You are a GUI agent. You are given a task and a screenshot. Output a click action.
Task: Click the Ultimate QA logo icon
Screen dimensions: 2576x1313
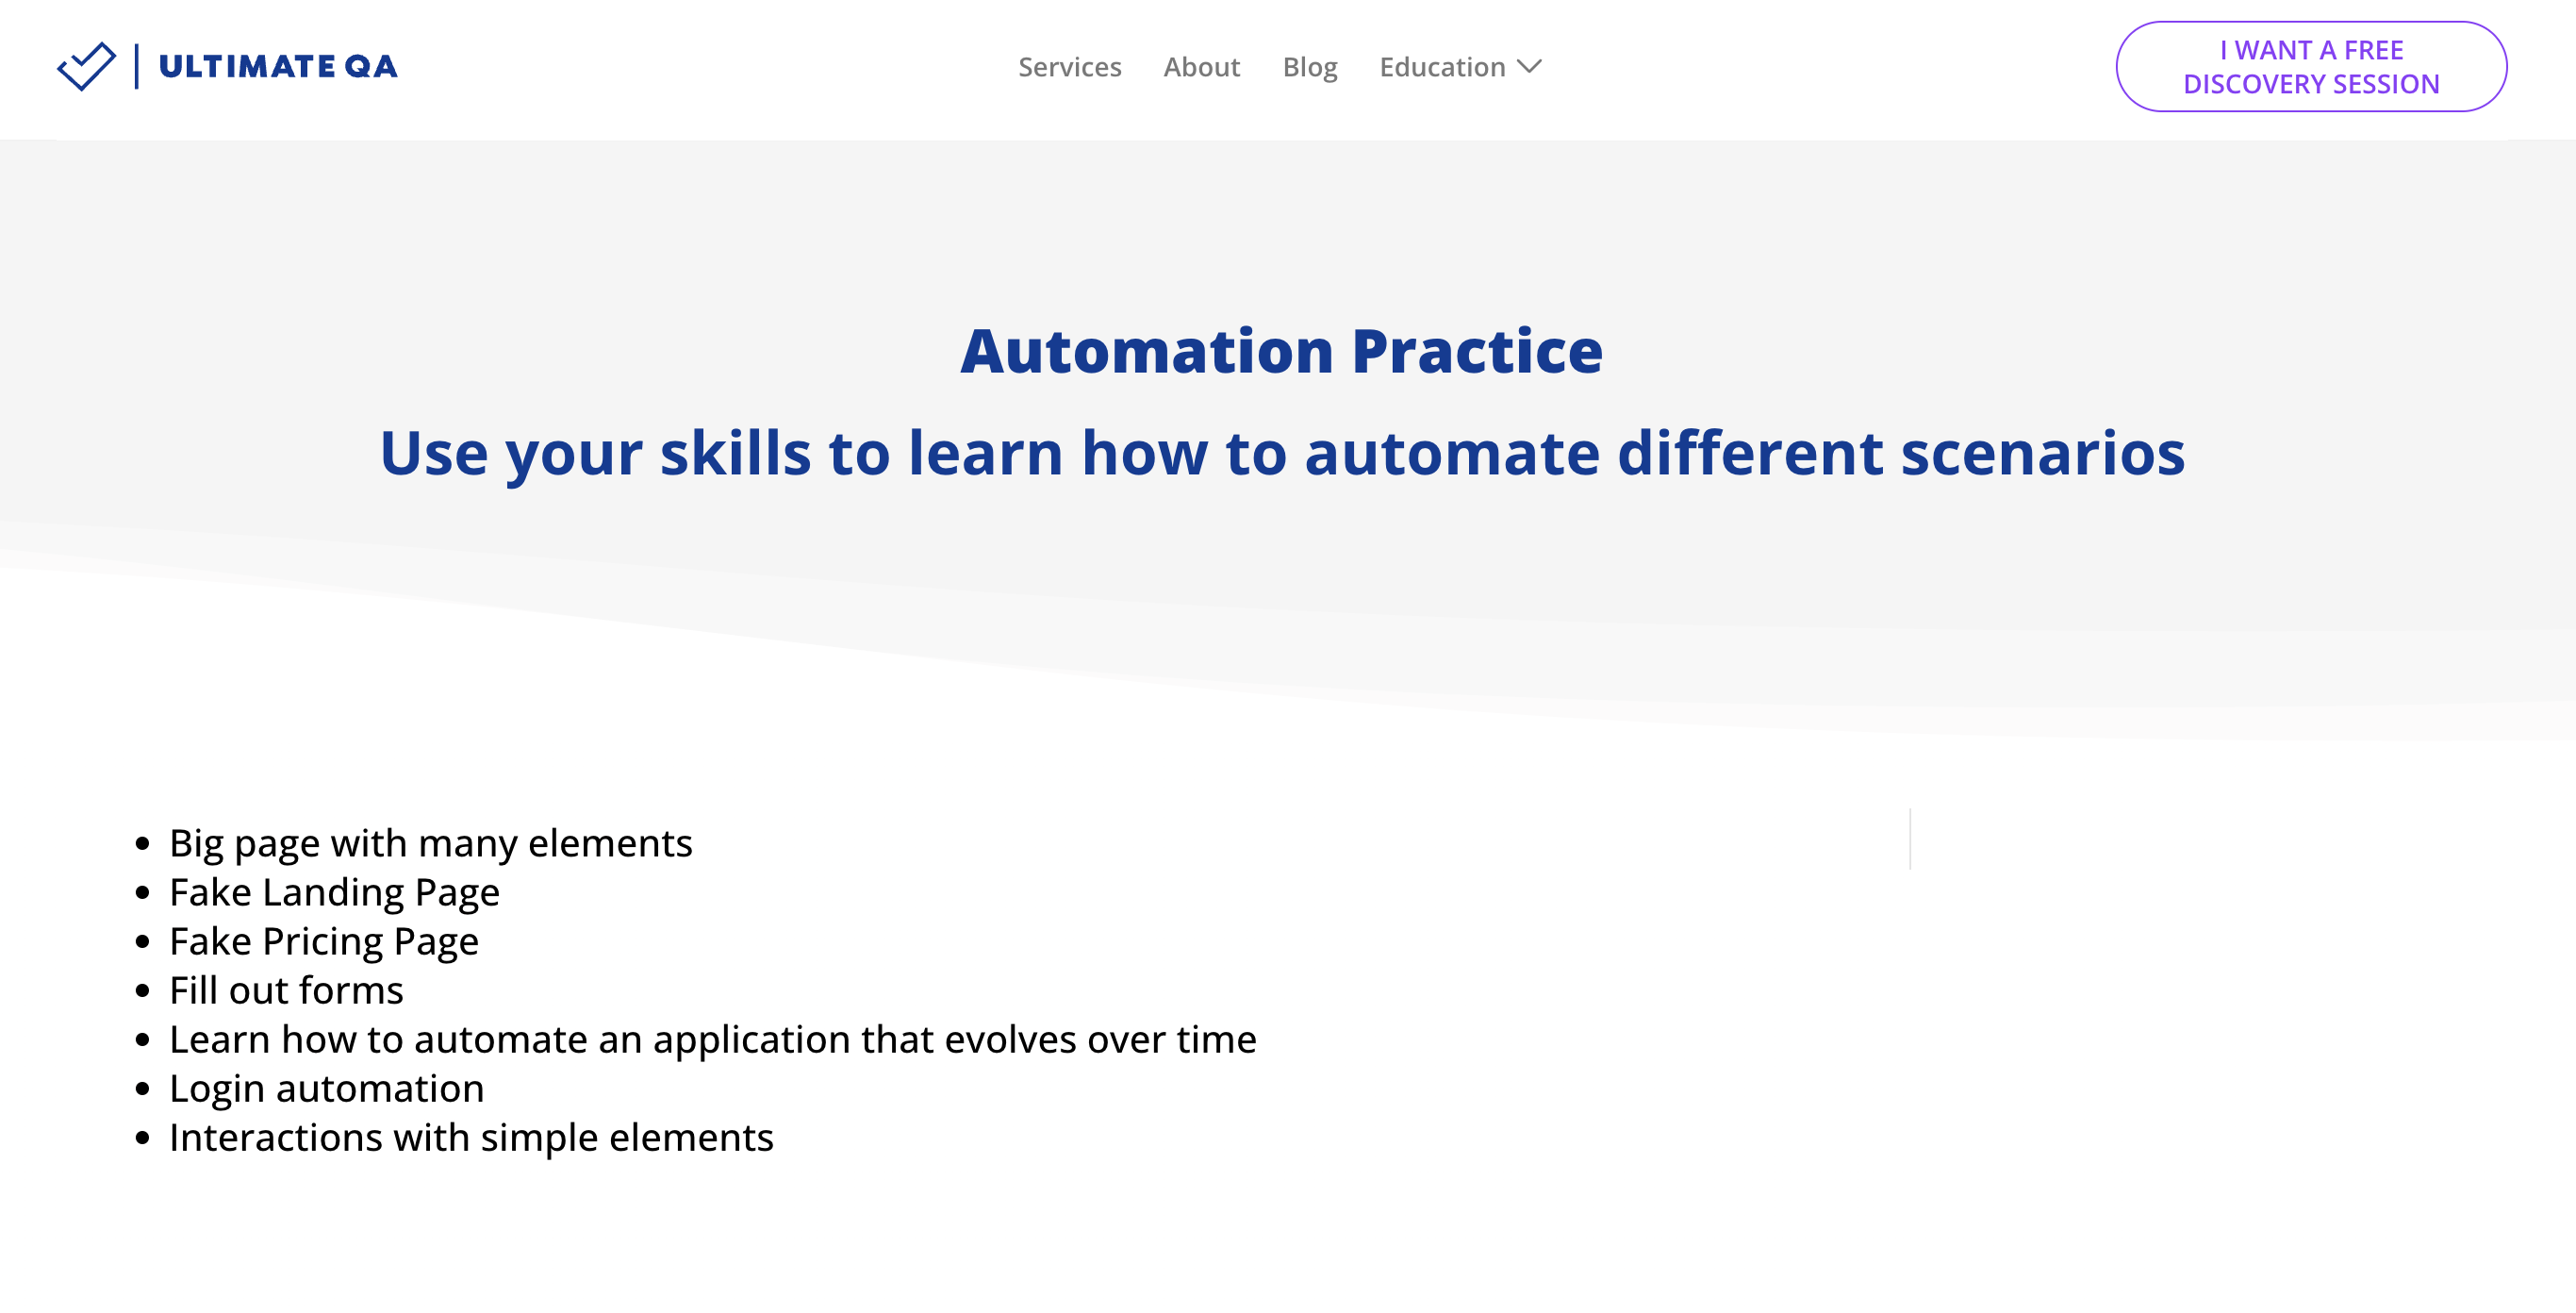(x=84, y=67)
